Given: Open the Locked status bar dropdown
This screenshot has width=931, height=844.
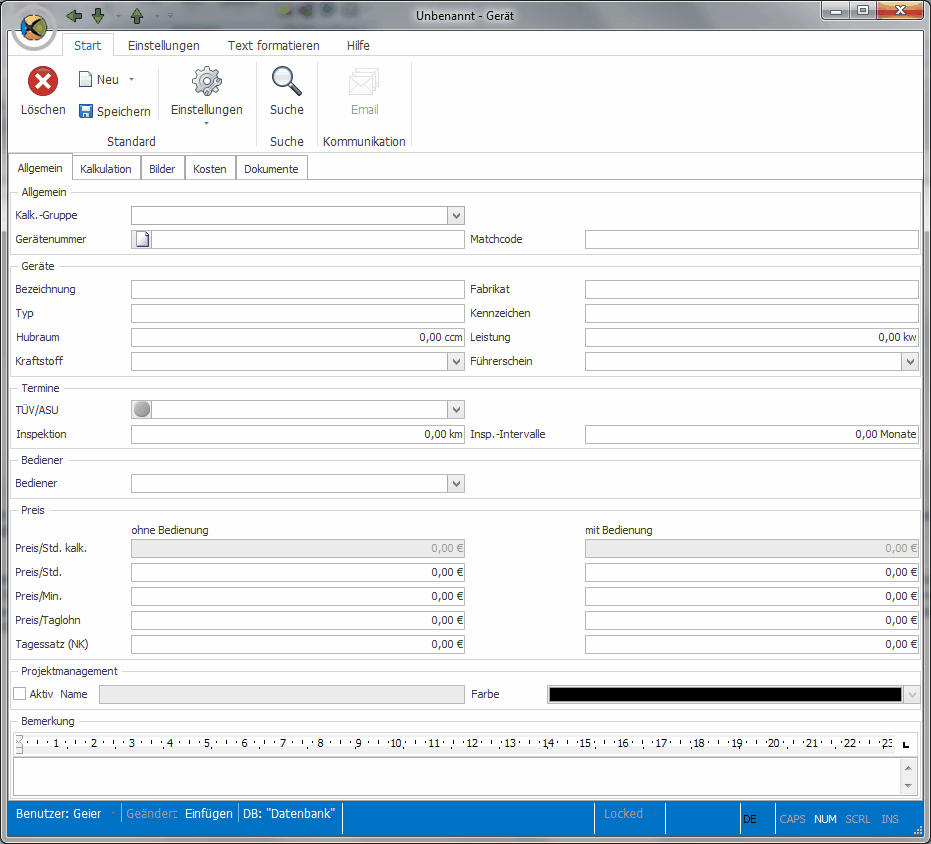Looking at the screenshot, I should pyautogui.click(x=656, y=814).
